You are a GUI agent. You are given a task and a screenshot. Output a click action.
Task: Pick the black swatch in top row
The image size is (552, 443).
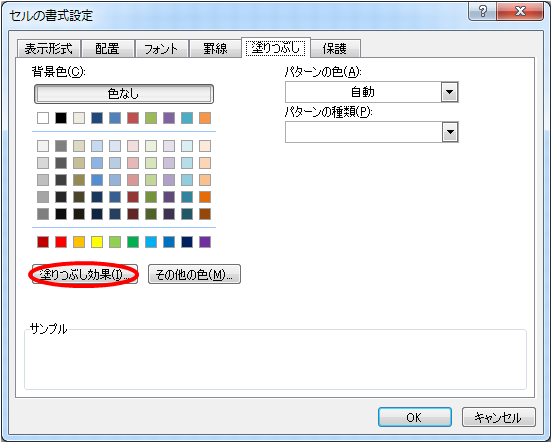tap(61, 118)
